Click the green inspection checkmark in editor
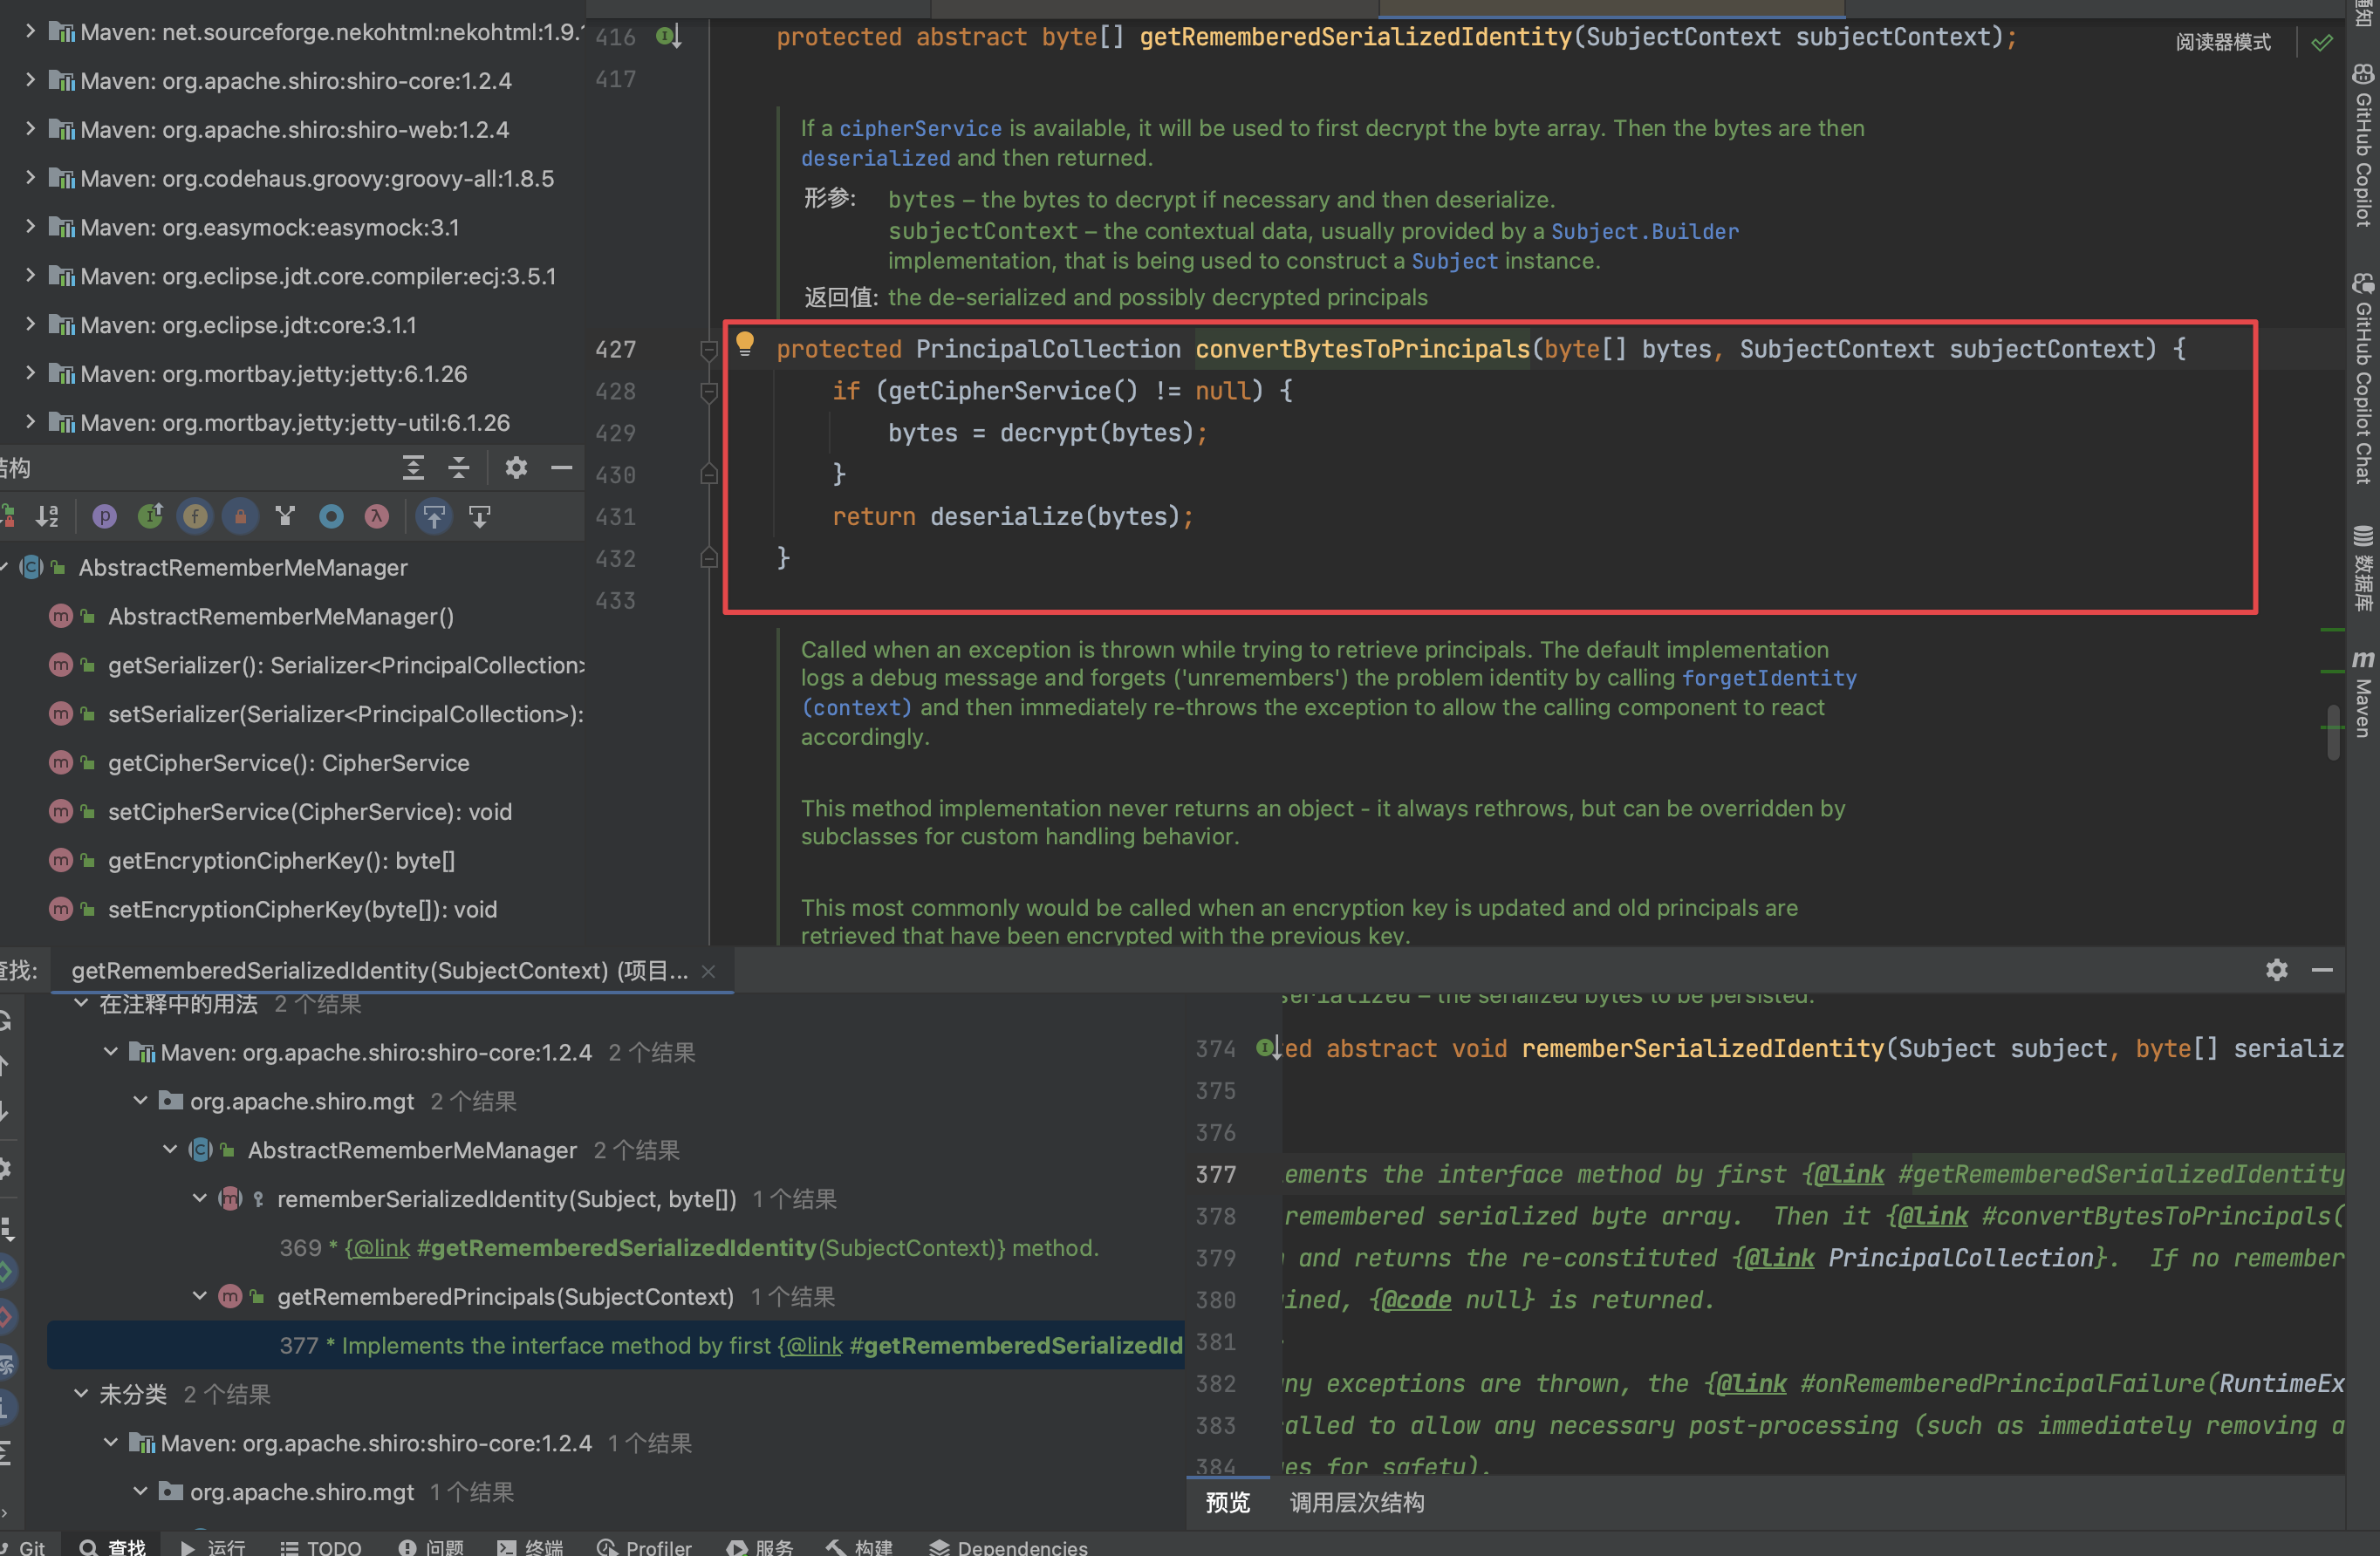 2323,42
